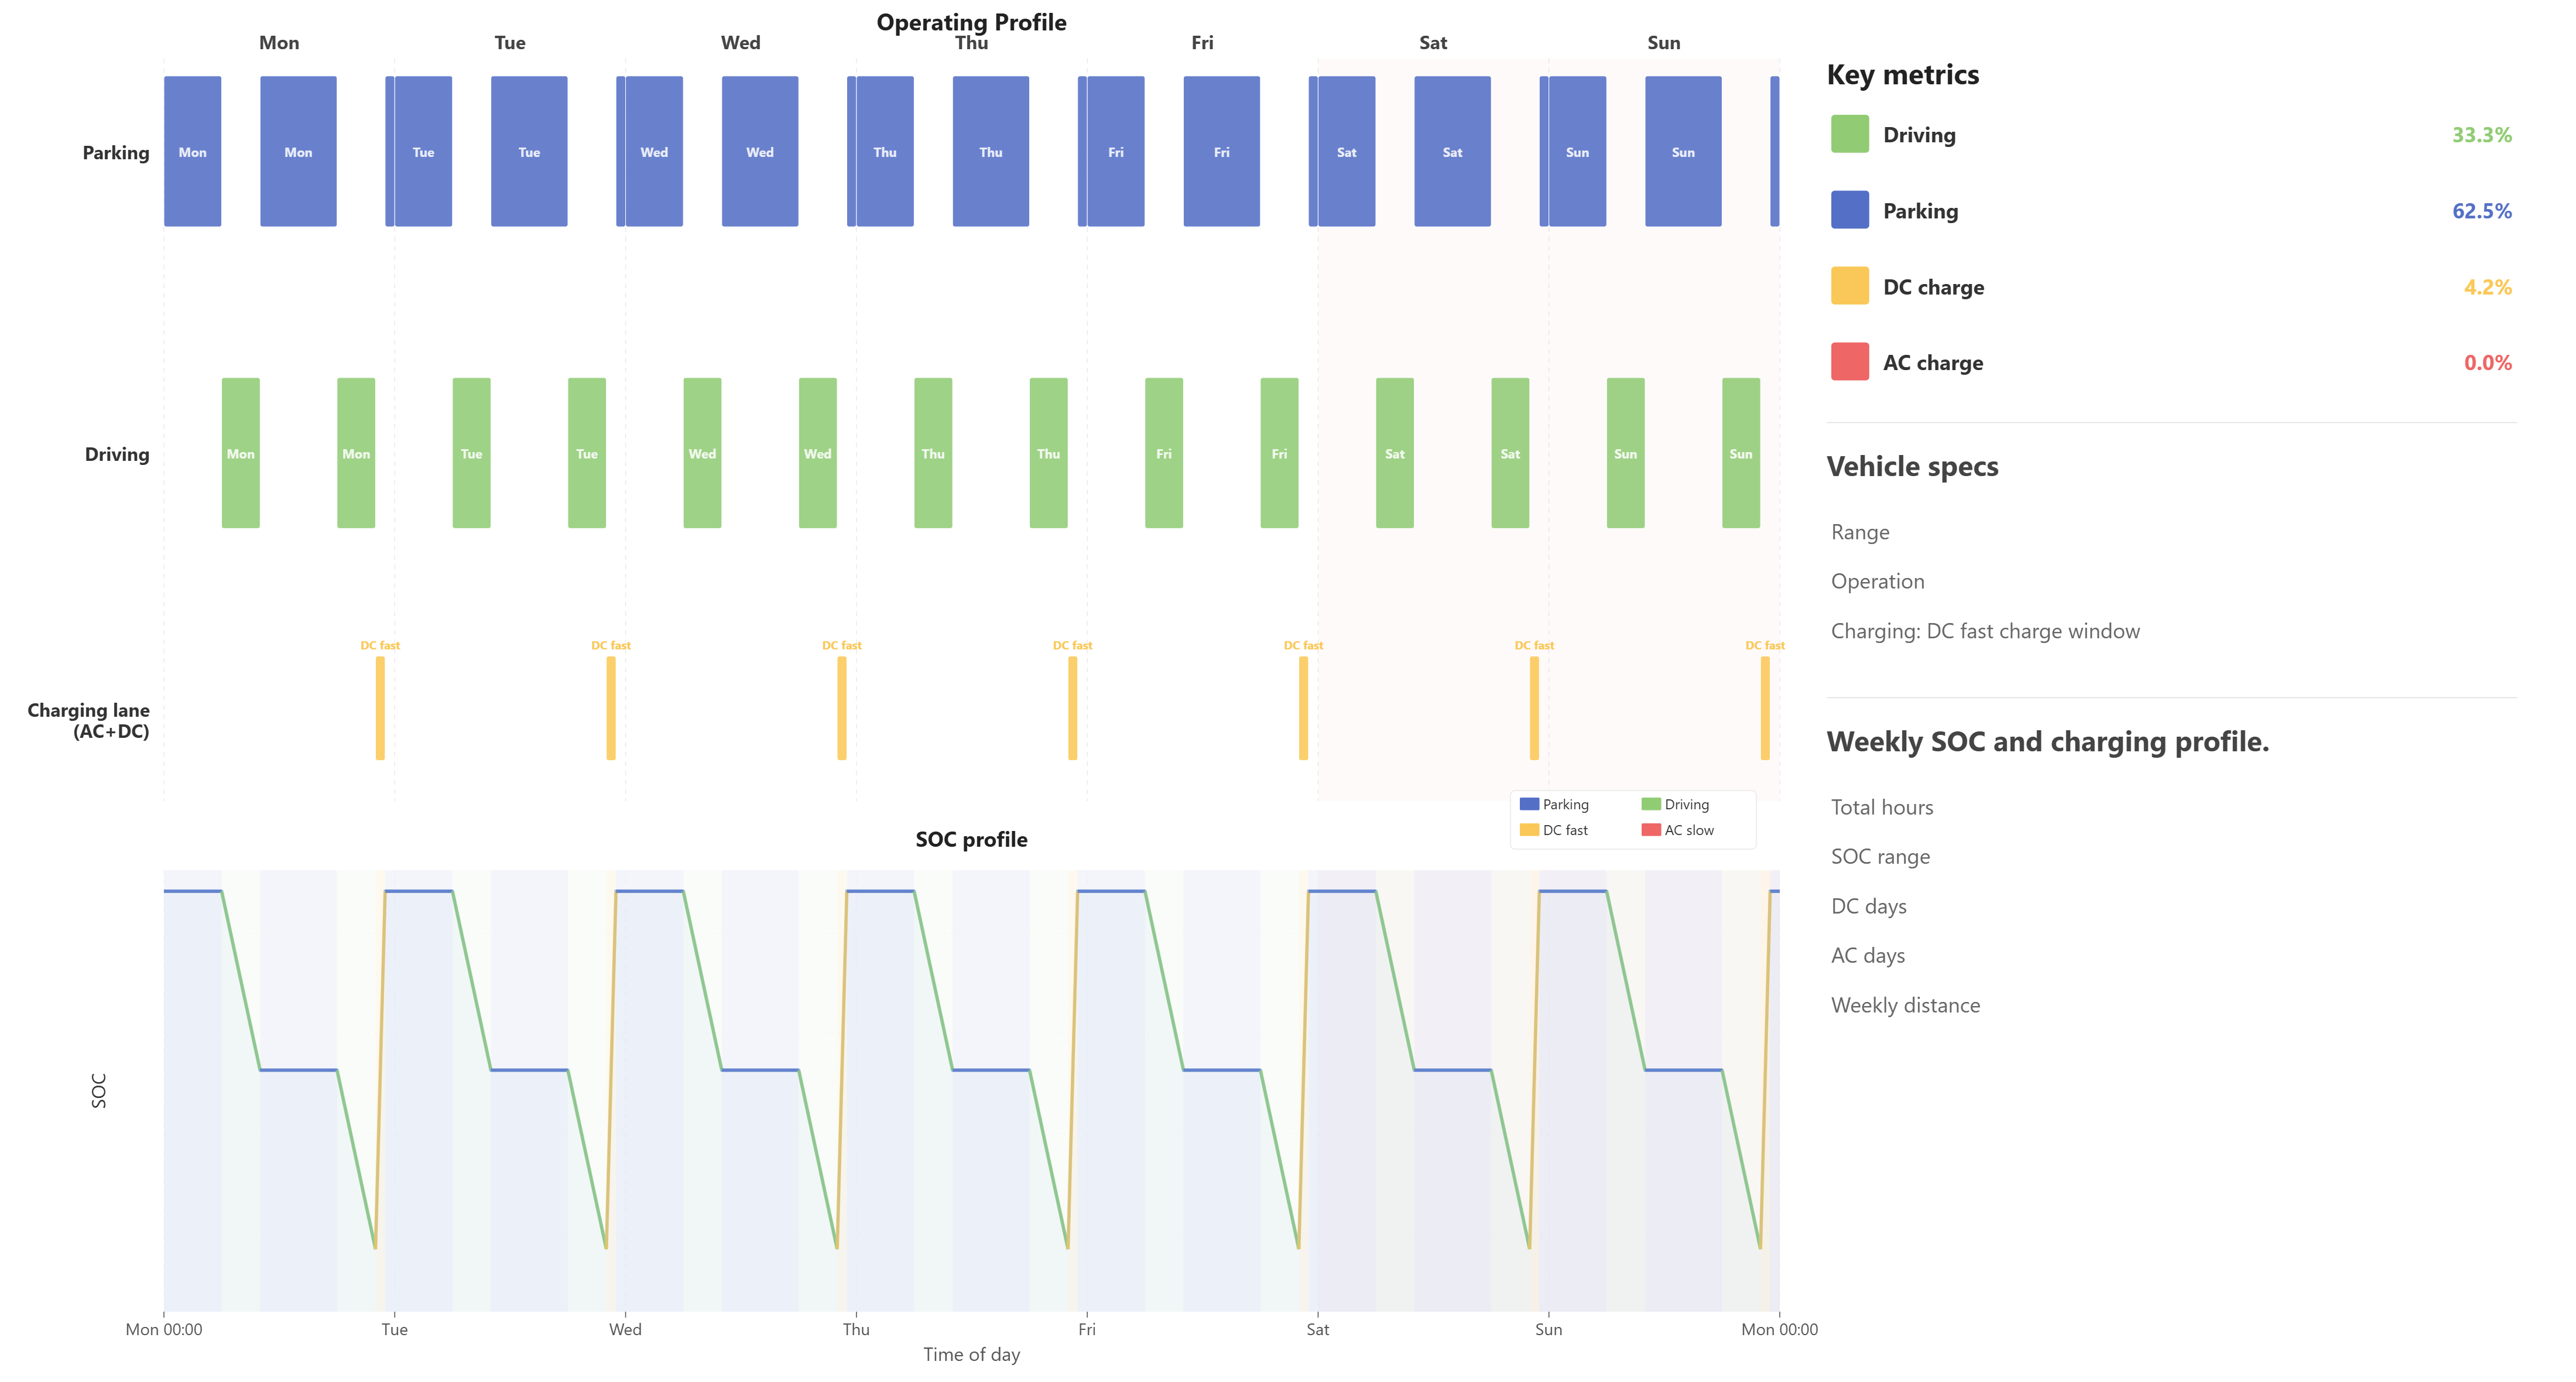Screen dimensions: 2576x1382
Task: Click the Weekly distance row
Action: pos(1905,1005)
